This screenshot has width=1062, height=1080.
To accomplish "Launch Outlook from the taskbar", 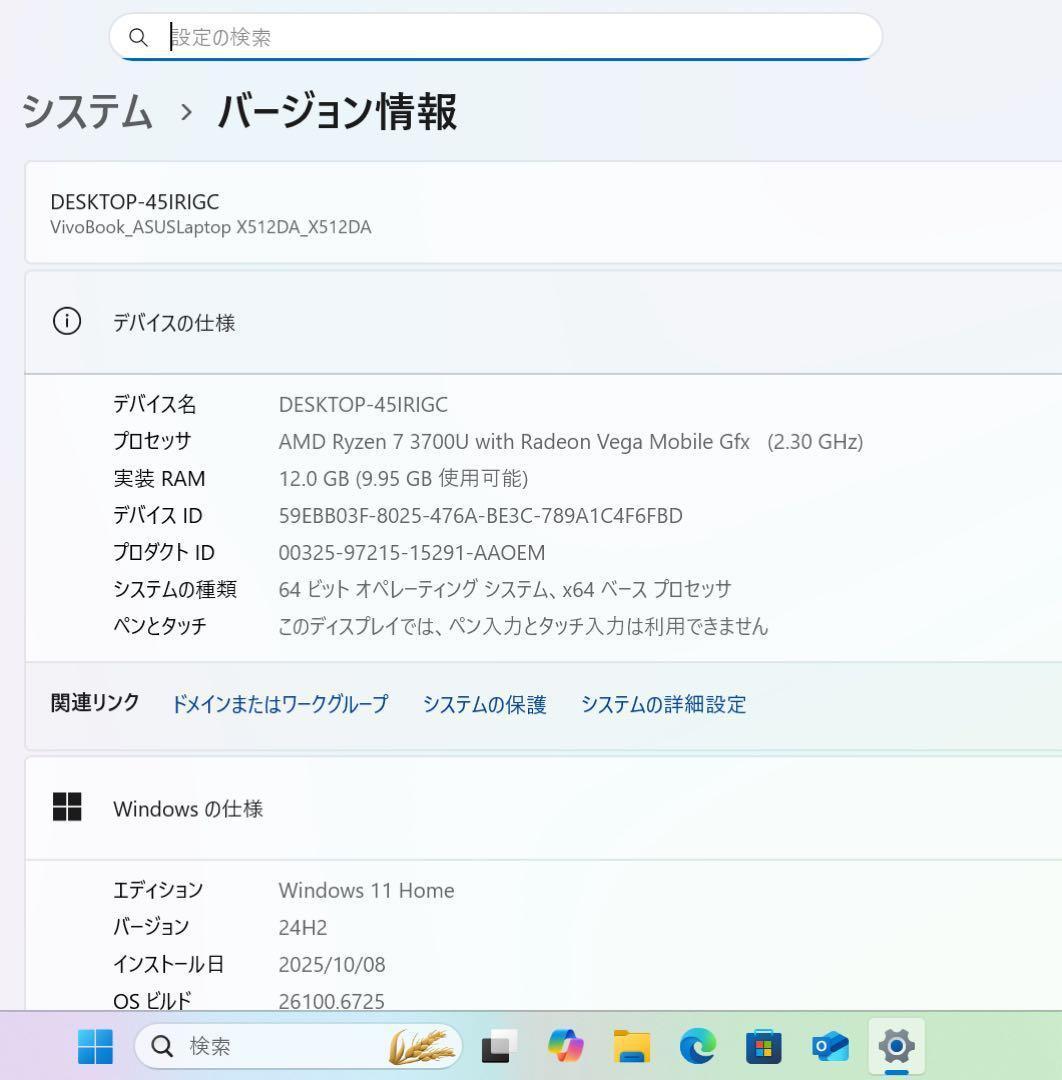I will (x=829, y=1047).
